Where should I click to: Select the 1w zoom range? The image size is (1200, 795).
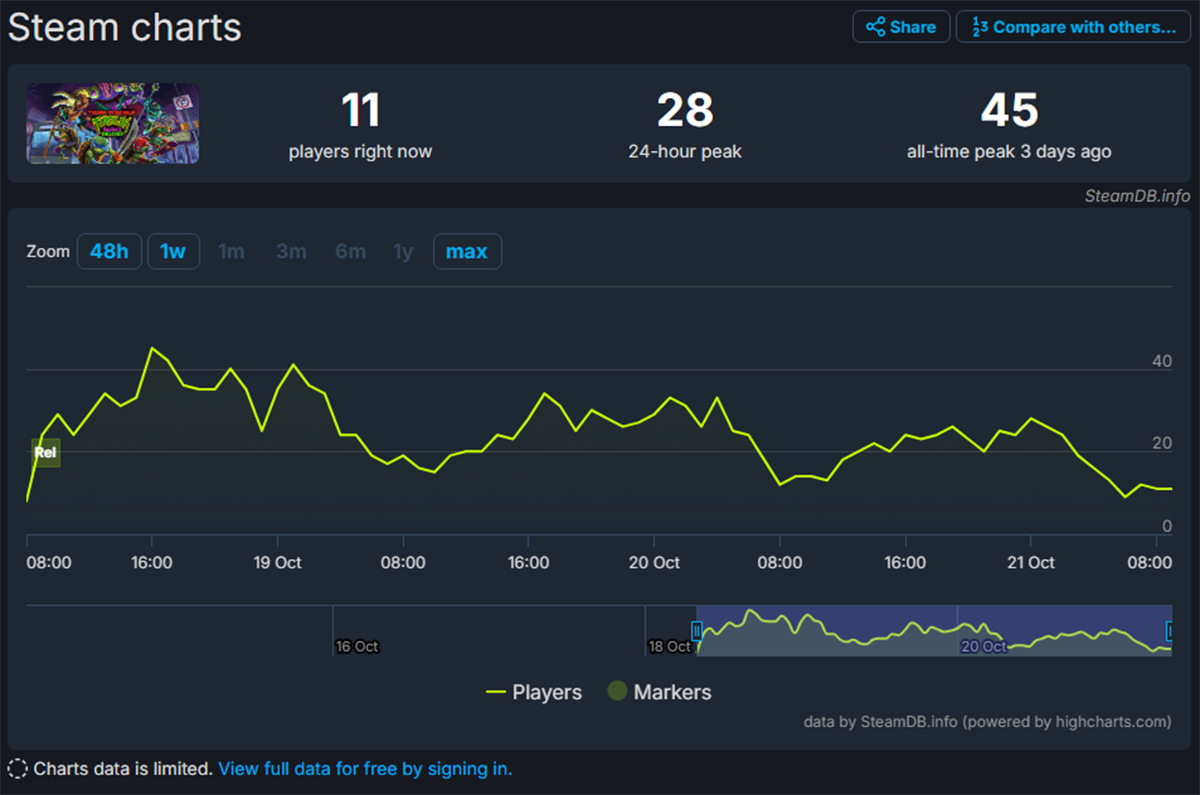coord(173,251)
